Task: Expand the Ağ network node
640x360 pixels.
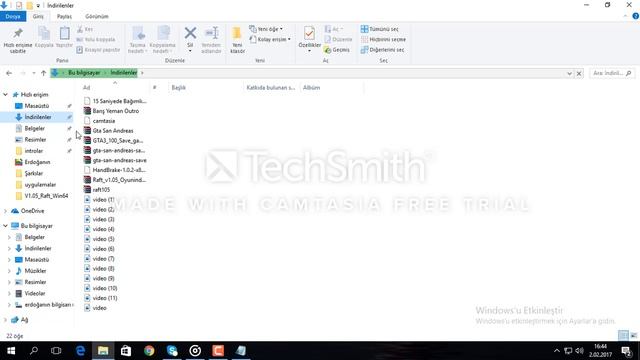Action: point(5,320)
